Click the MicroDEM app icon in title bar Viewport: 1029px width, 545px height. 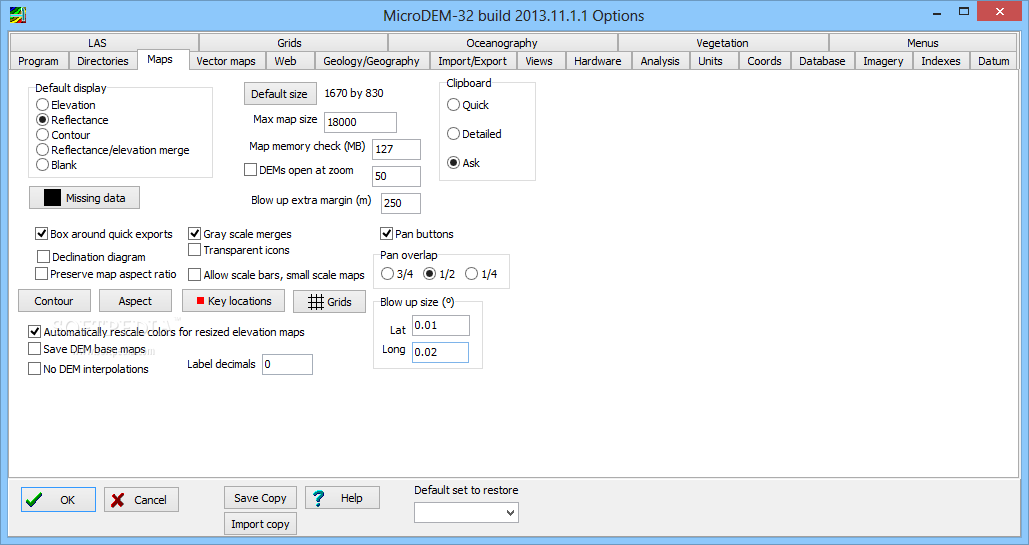pos(18,14)
